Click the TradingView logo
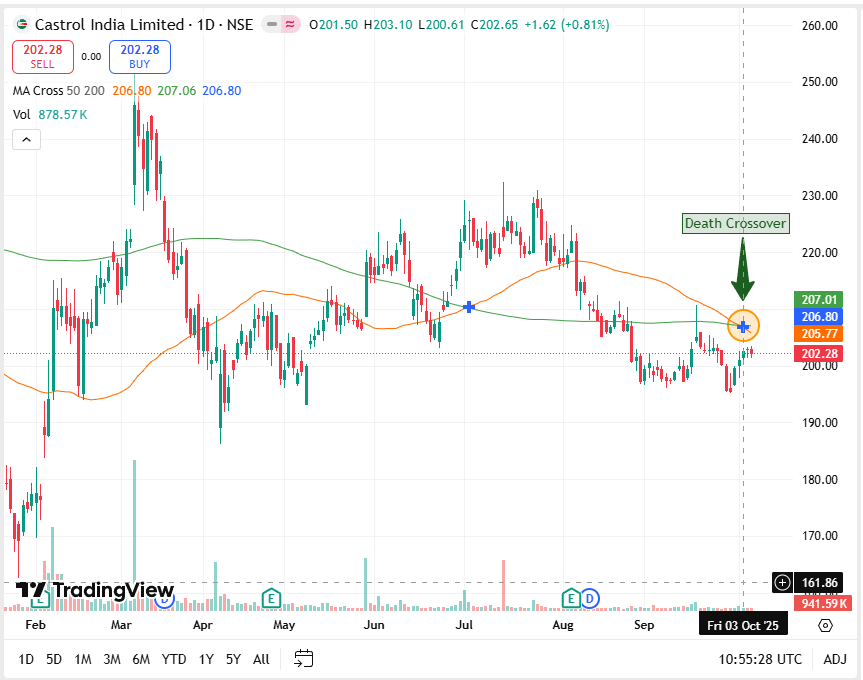Screen dimensions: 863x680 click(x=96, y=591)
